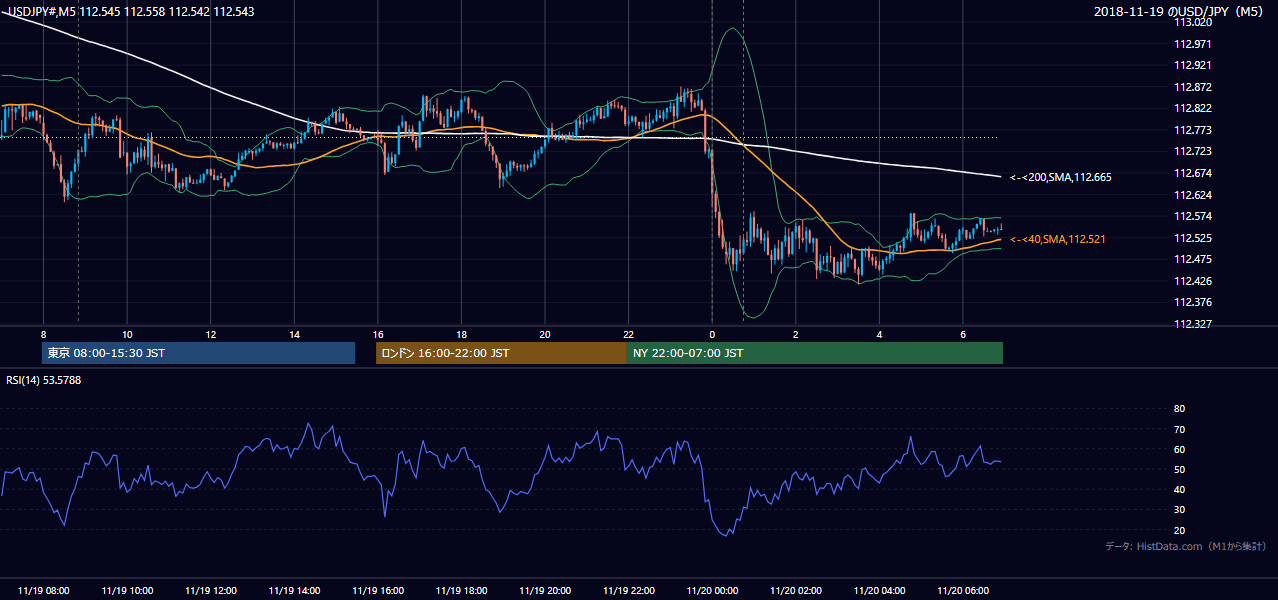The image size is (1278, 600).
Task: Click the 11/20 00:00 time label
Action: click(x=712, y=591)
